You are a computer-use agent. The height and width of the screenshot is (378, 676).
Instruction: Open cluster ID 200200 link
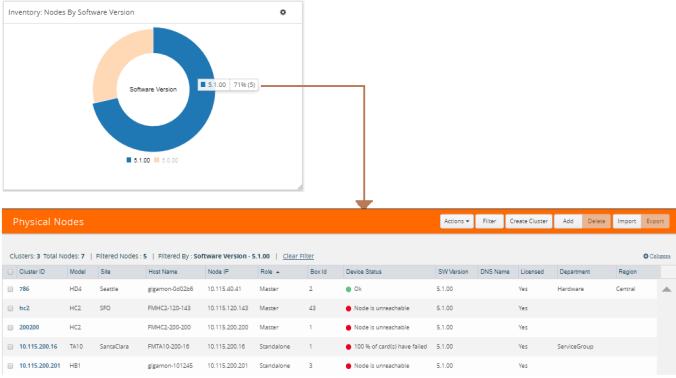point(29,327)
